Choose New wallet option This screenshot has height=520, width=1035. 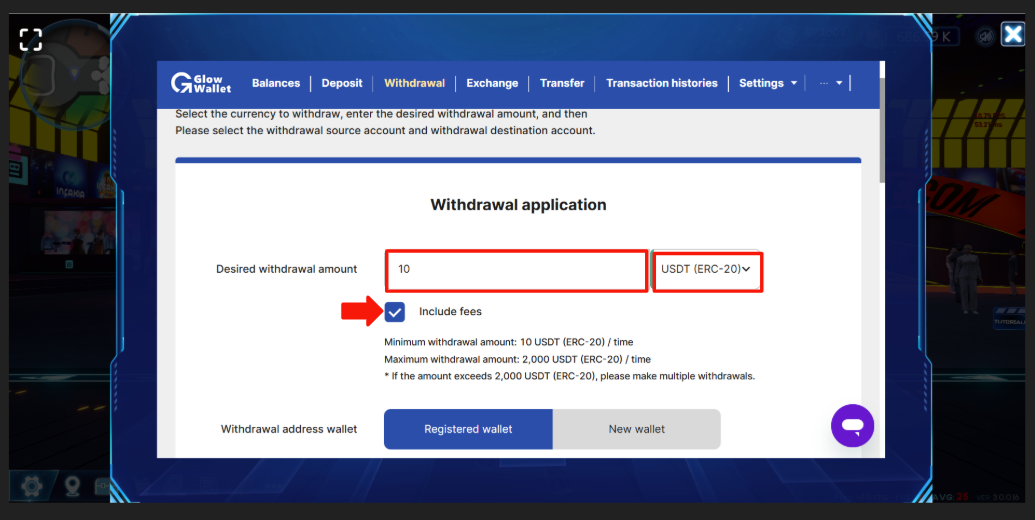tap(636, 429)
